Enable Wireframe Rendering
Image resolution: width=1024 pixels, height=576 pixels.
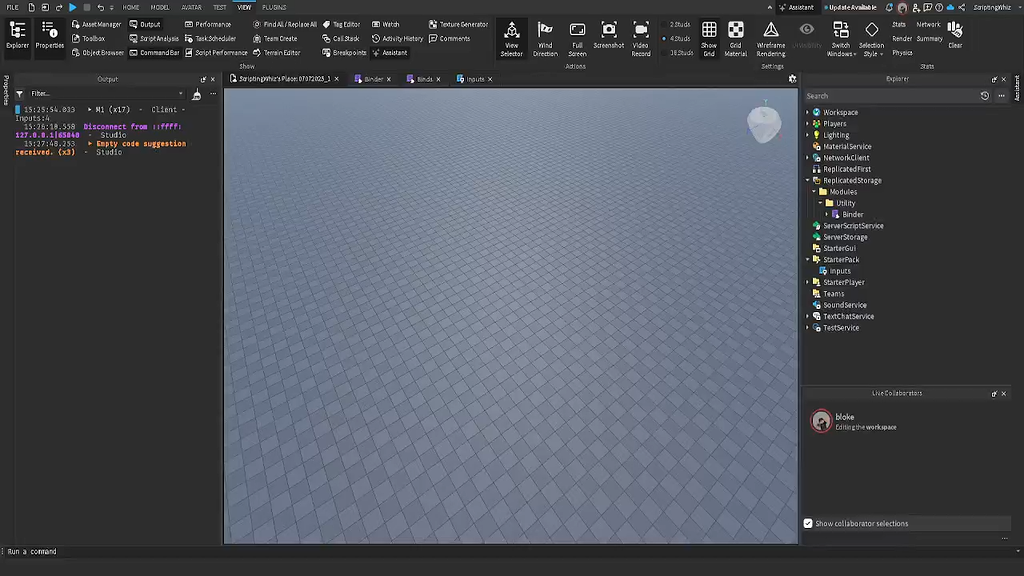[x=771, y=39]
